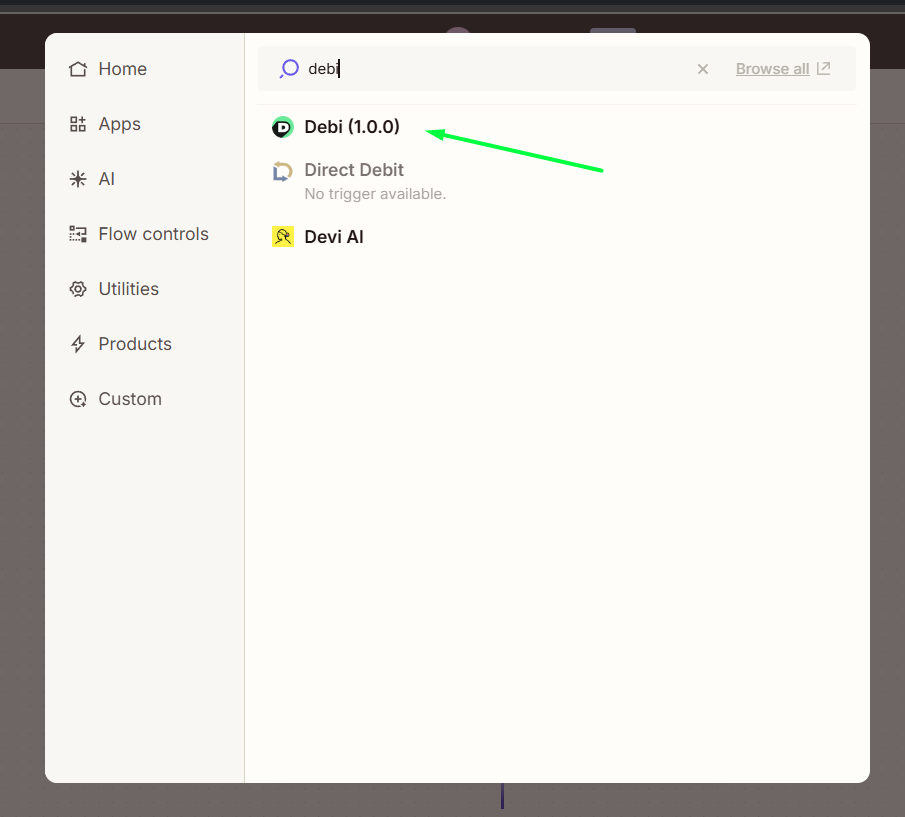Click the Devi AI yellow logo icon
Image resolution: width=905 pixels, height=817 pixels.
pyautogui.click(x=283, y=237)
